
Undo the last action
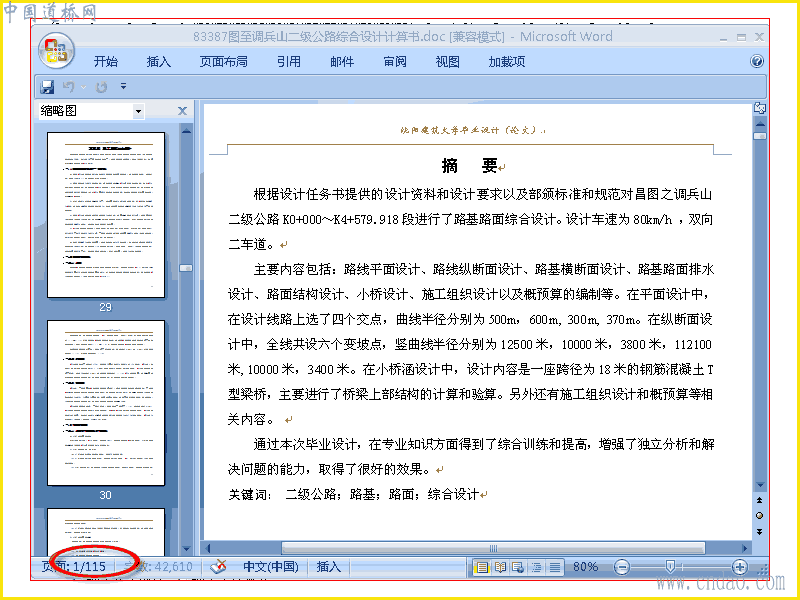(x=69, y=87)
